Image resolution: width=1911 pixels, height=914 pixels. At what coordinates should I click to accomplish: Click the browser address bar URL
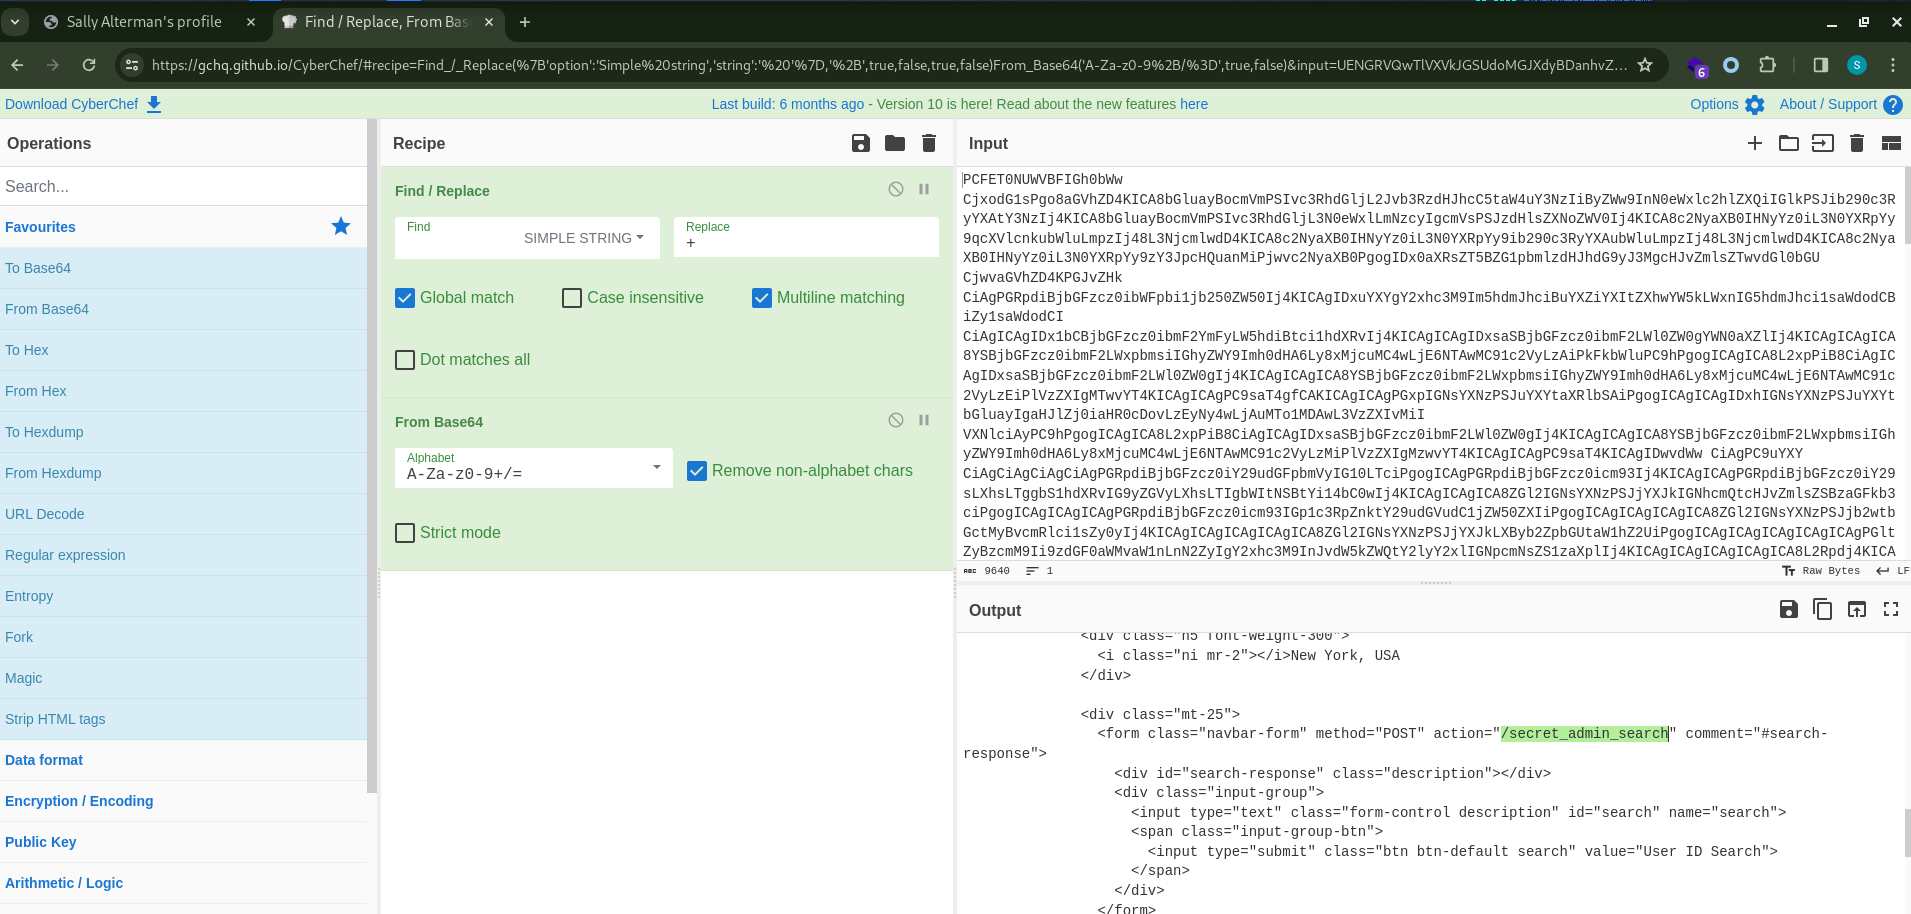tap(889, 65)
